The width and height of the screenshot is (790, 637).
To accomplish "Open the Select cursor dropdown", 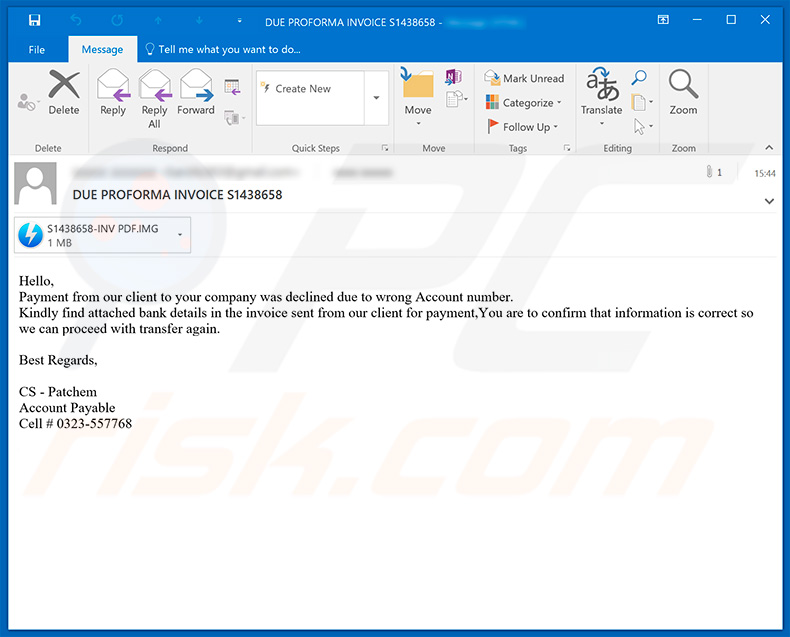I will click(643, 126).
